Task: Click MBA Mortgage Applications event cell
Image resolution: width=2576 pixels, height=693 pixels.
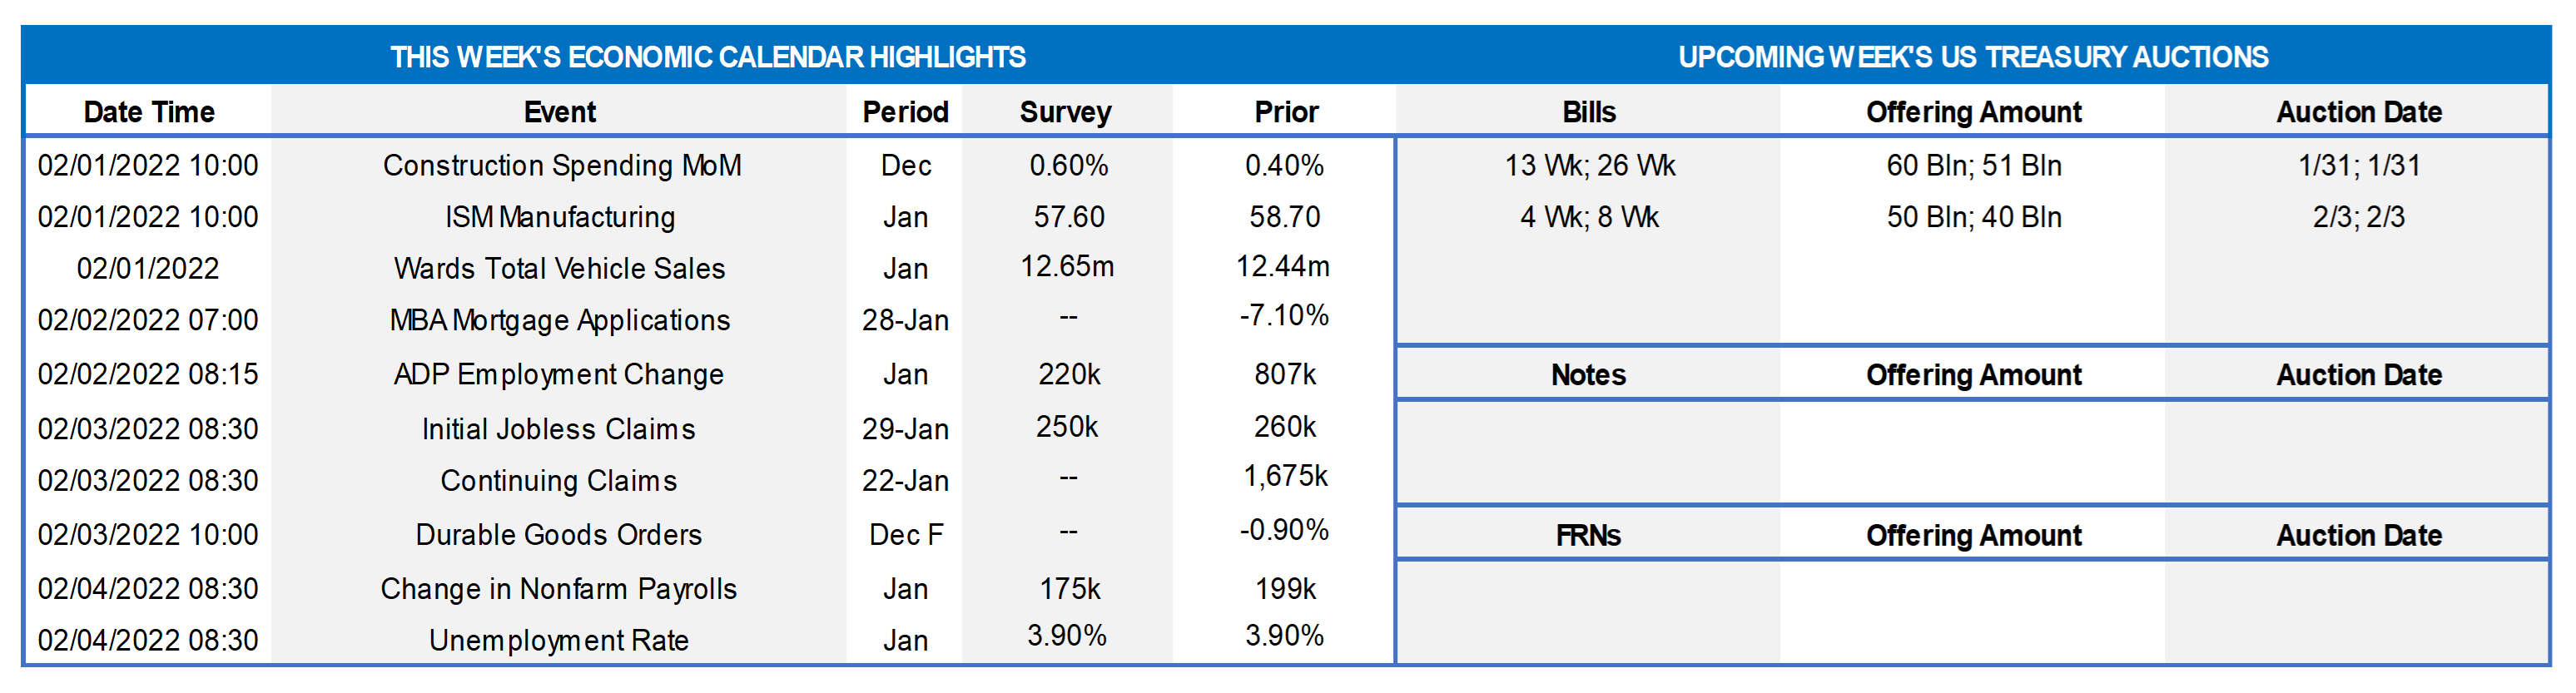Action: tap(560, 320)
